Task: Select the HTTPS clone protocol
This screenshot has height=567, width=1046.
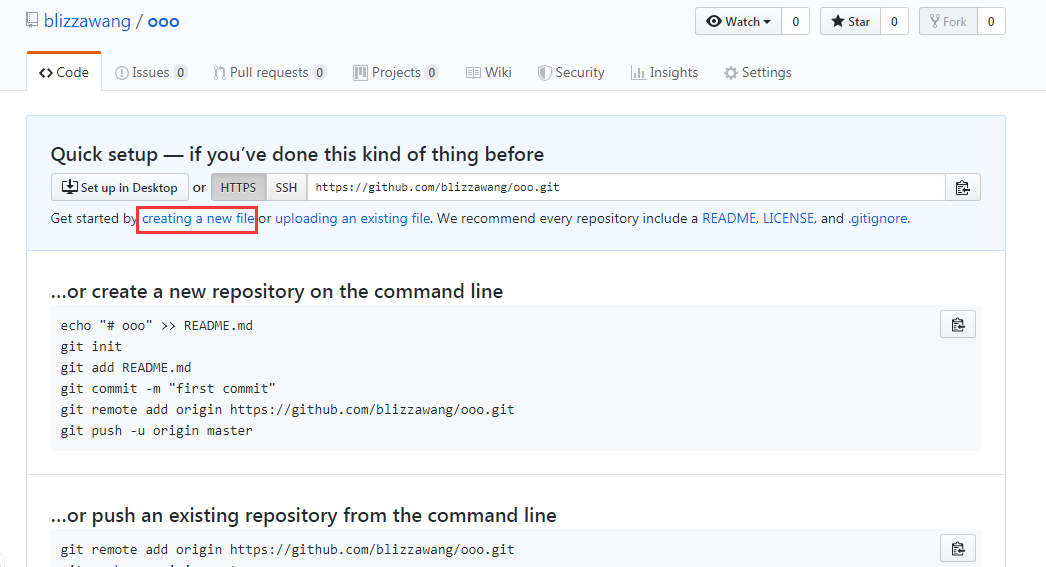Action: (x=238, y=187)
